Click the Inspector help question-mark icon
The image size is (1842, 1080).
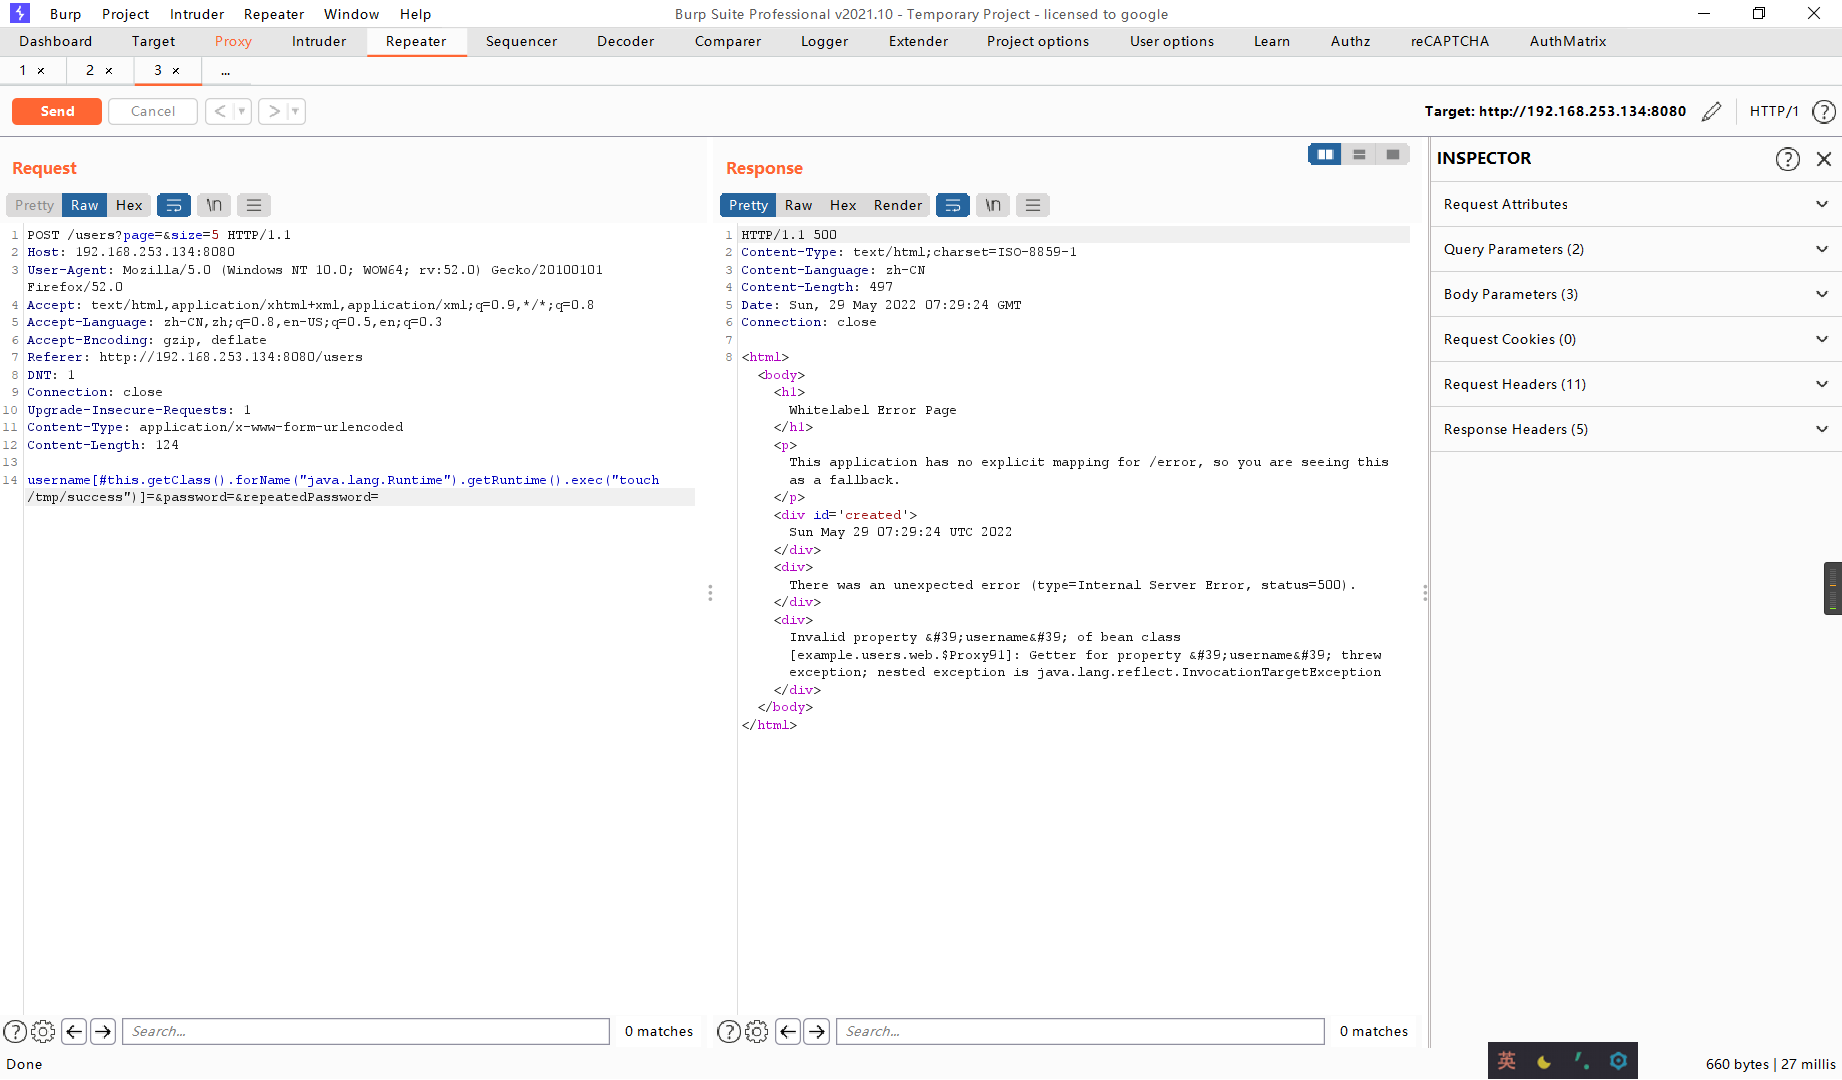coord(1787,158)
